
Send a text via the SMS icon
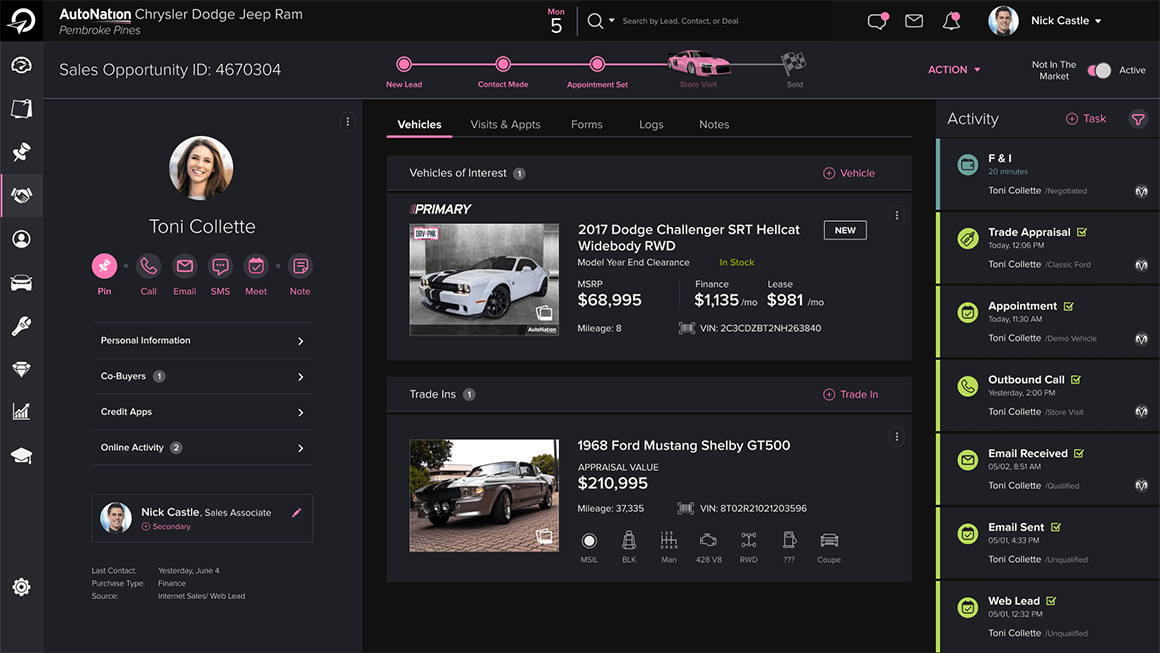[x=220, y=265]
